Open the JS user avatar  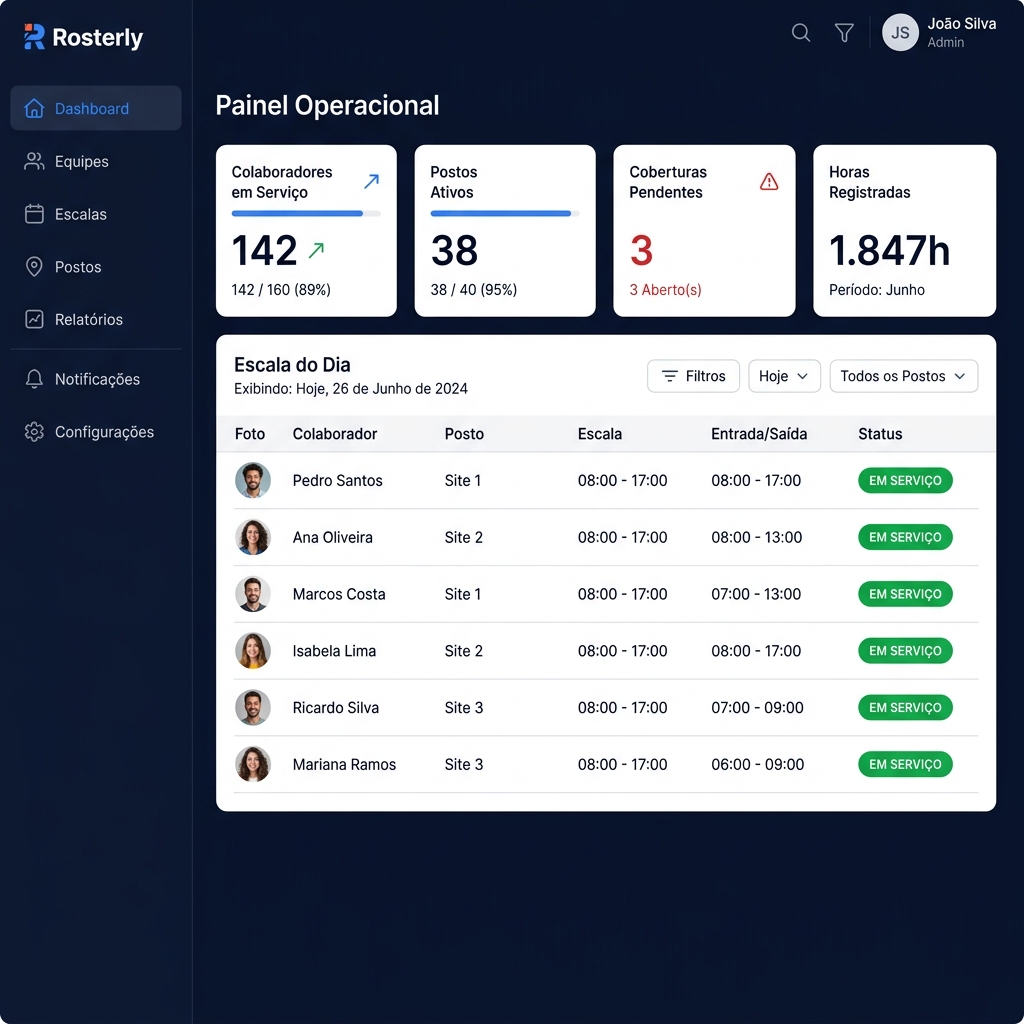tap(900, 33)
